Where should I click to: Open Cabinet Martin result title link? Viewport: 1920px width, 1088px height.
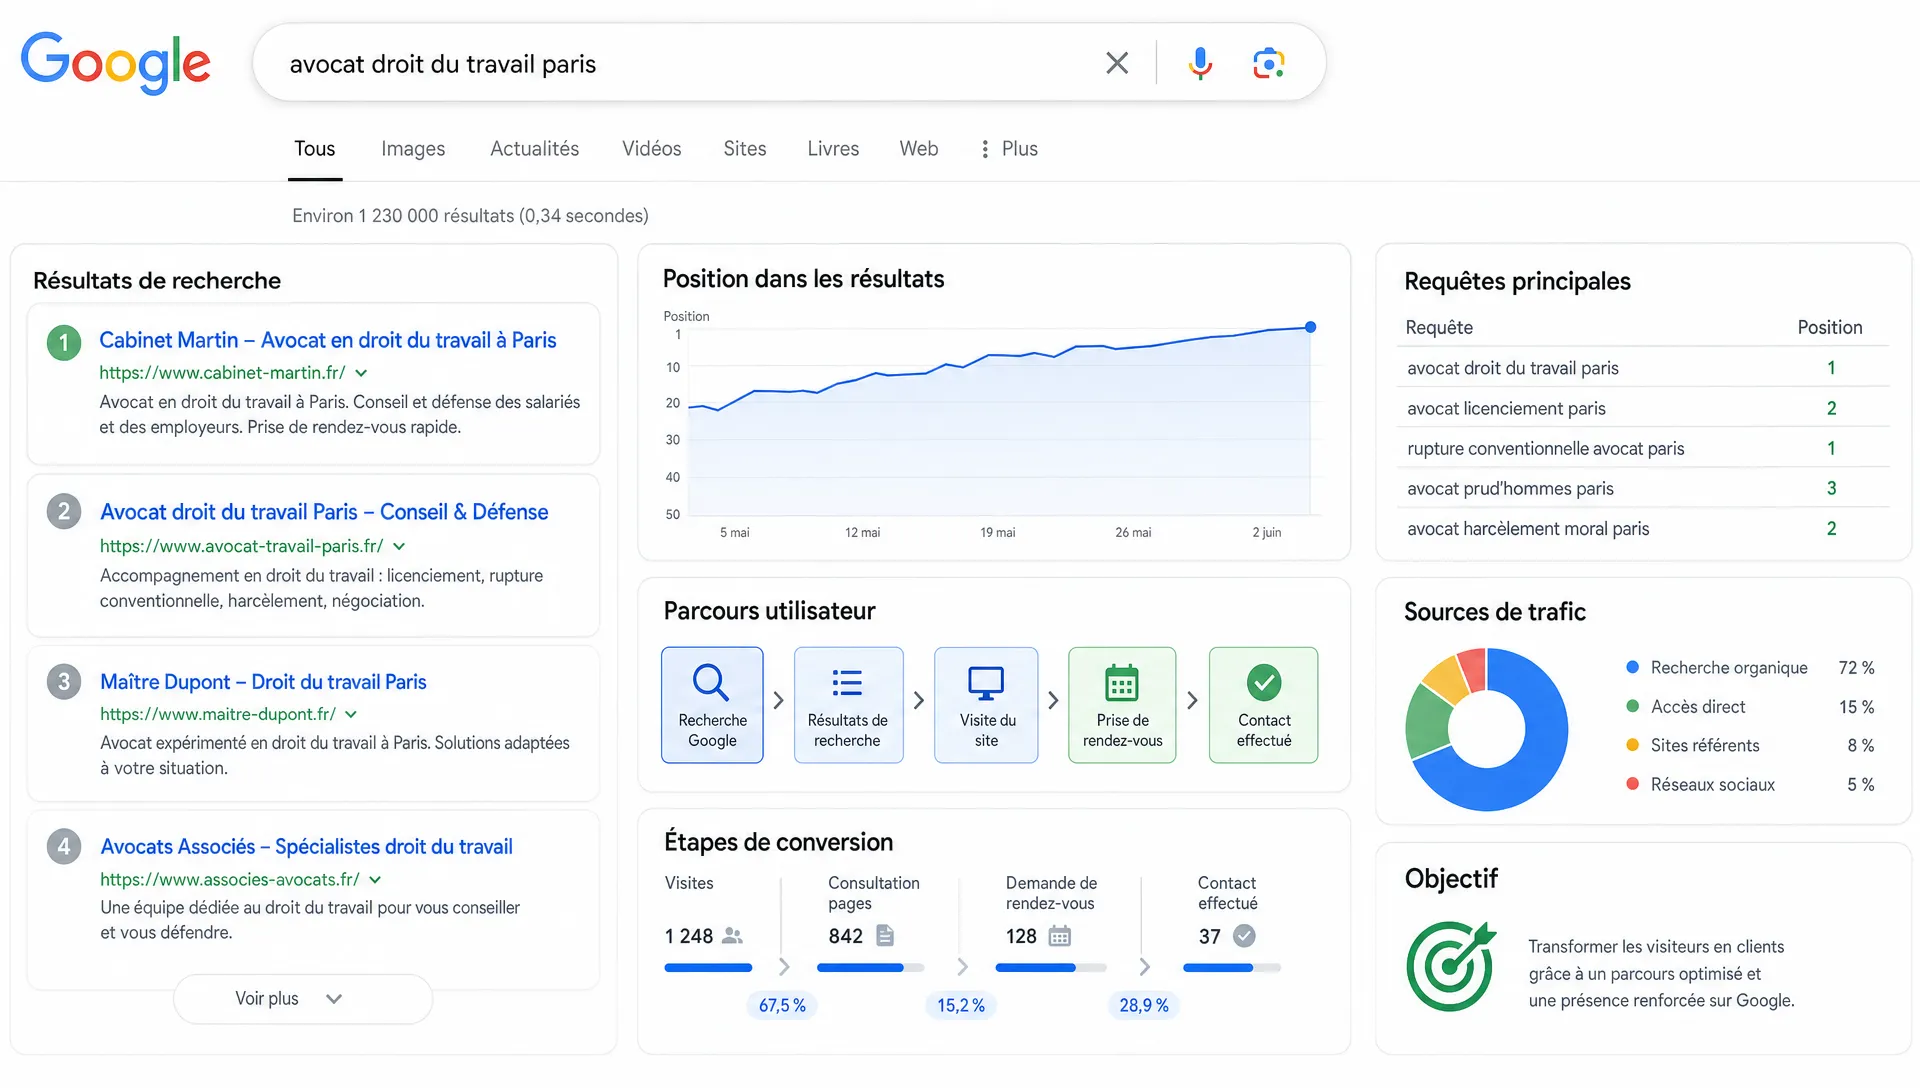click(x=327, y=340)
